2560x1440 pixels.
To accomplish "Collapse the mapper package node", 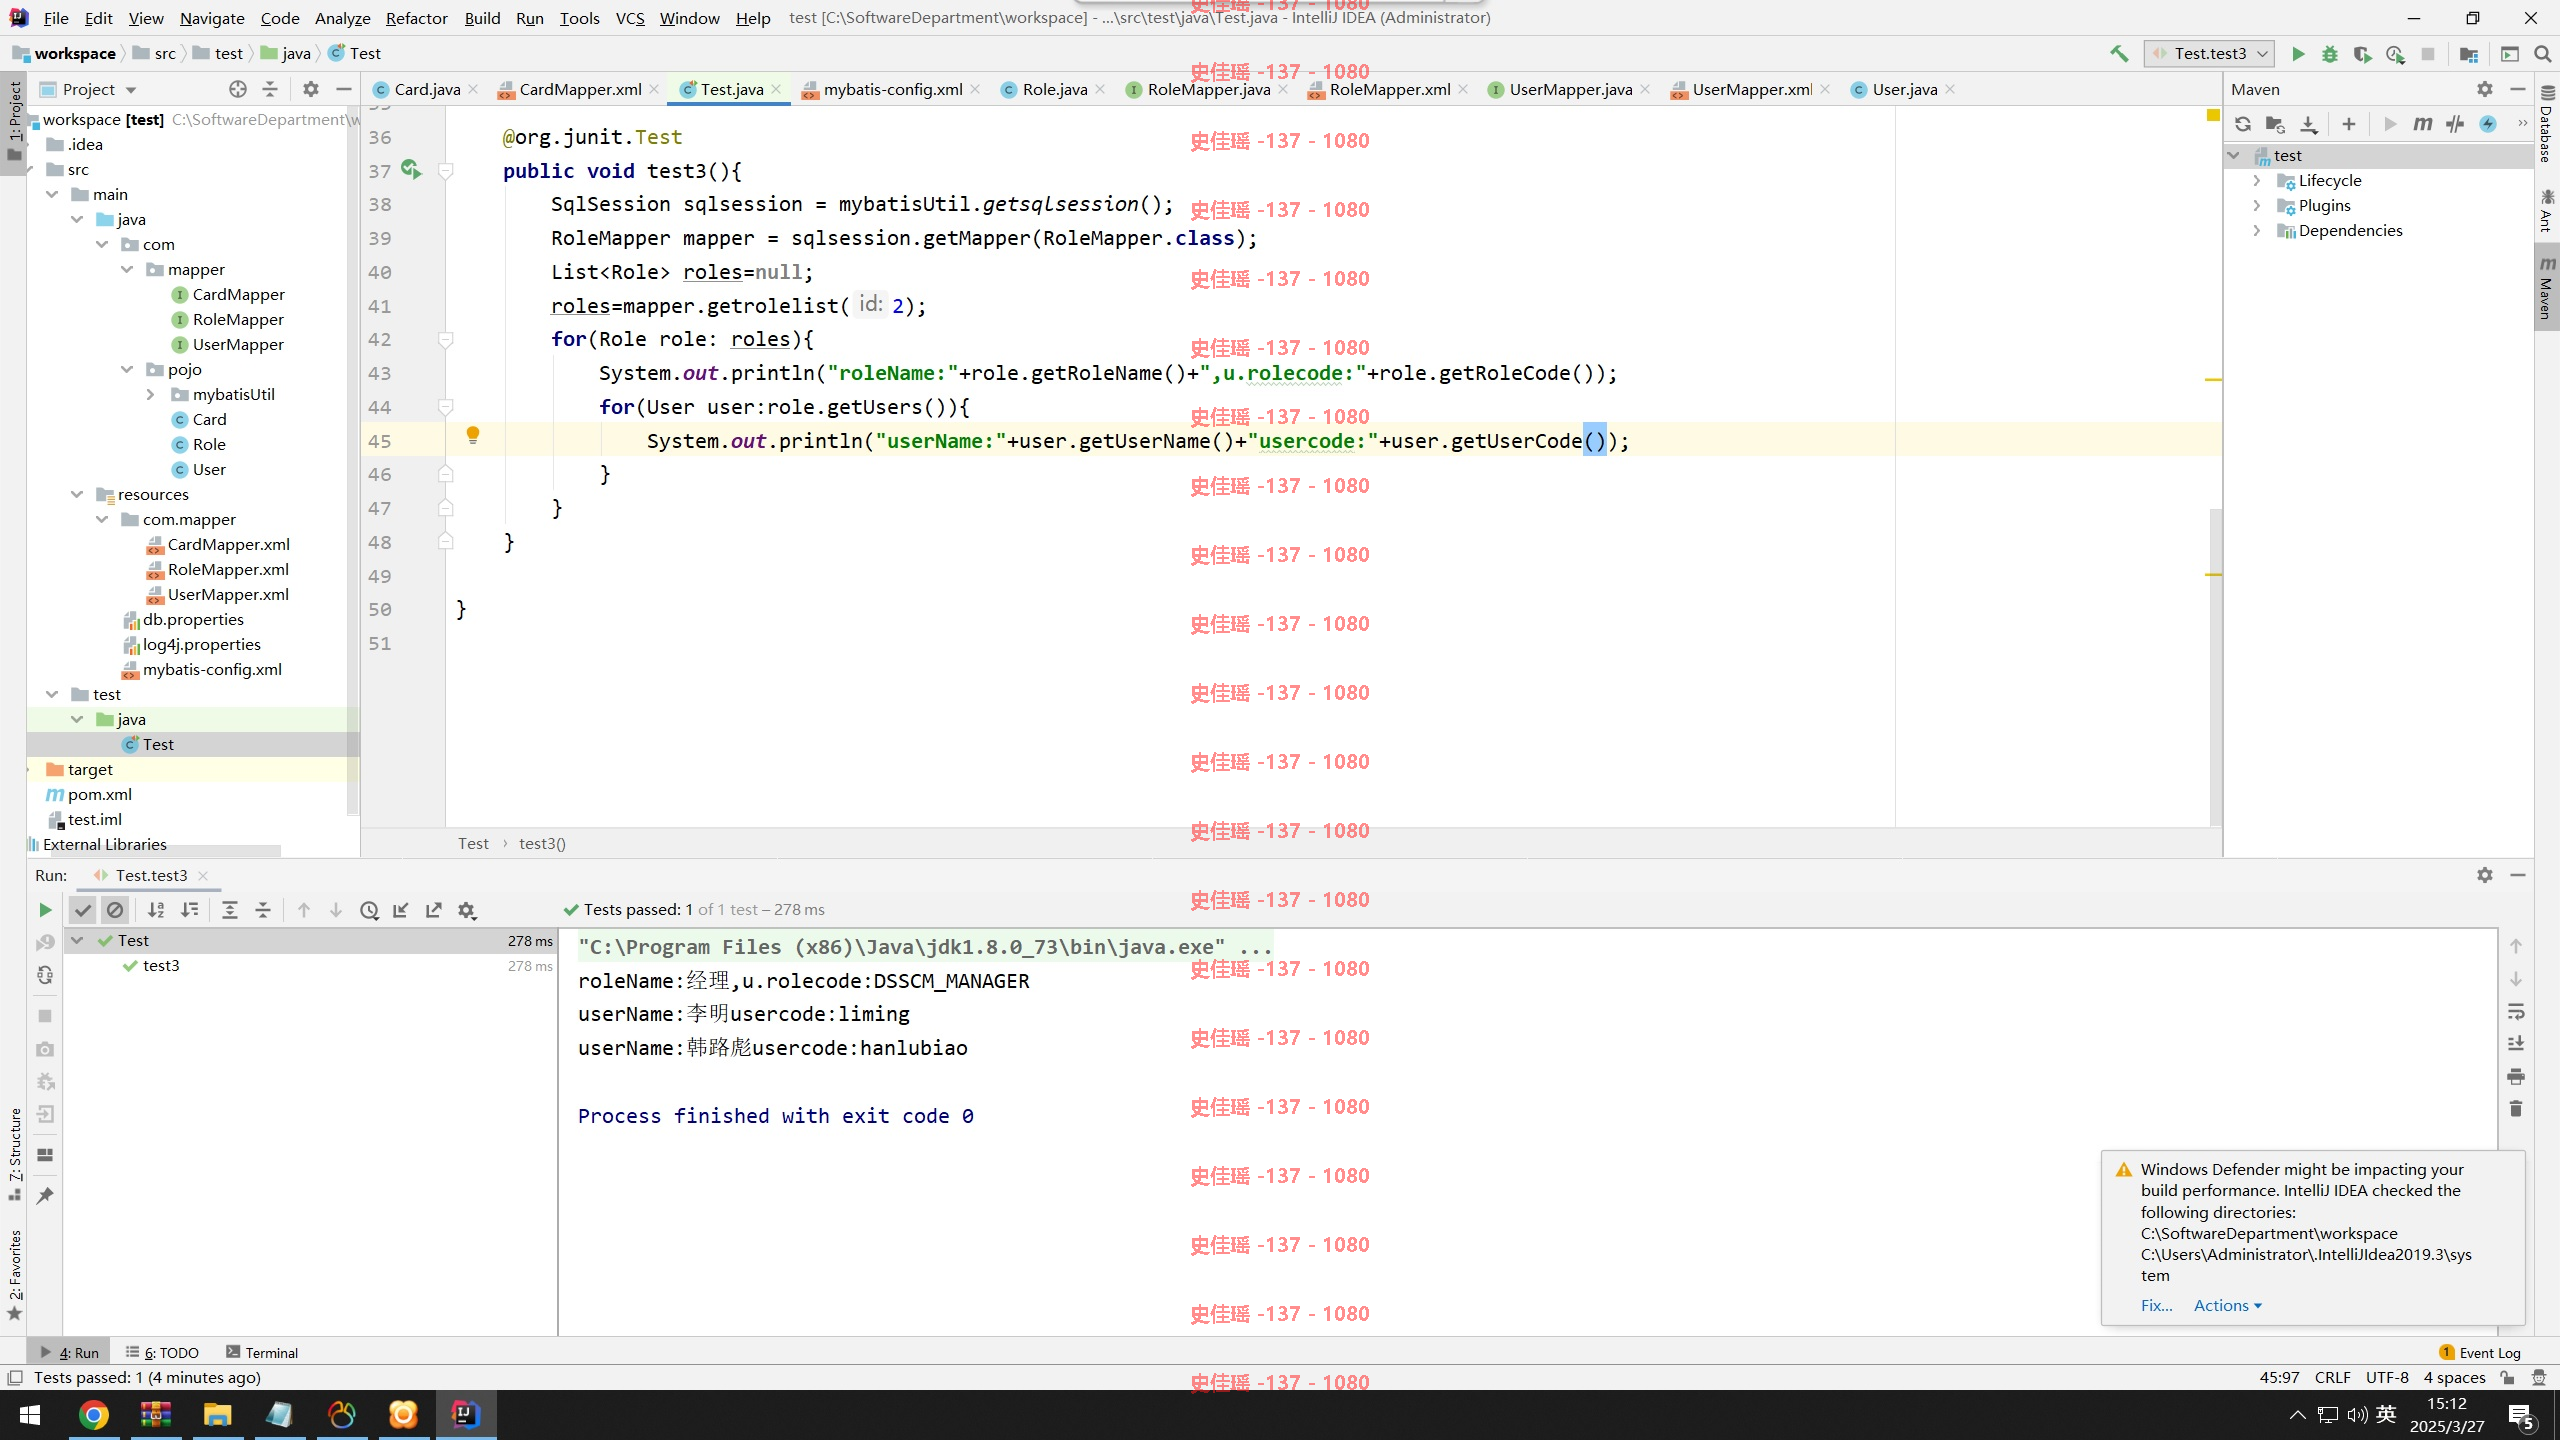I will click(127, 269).
